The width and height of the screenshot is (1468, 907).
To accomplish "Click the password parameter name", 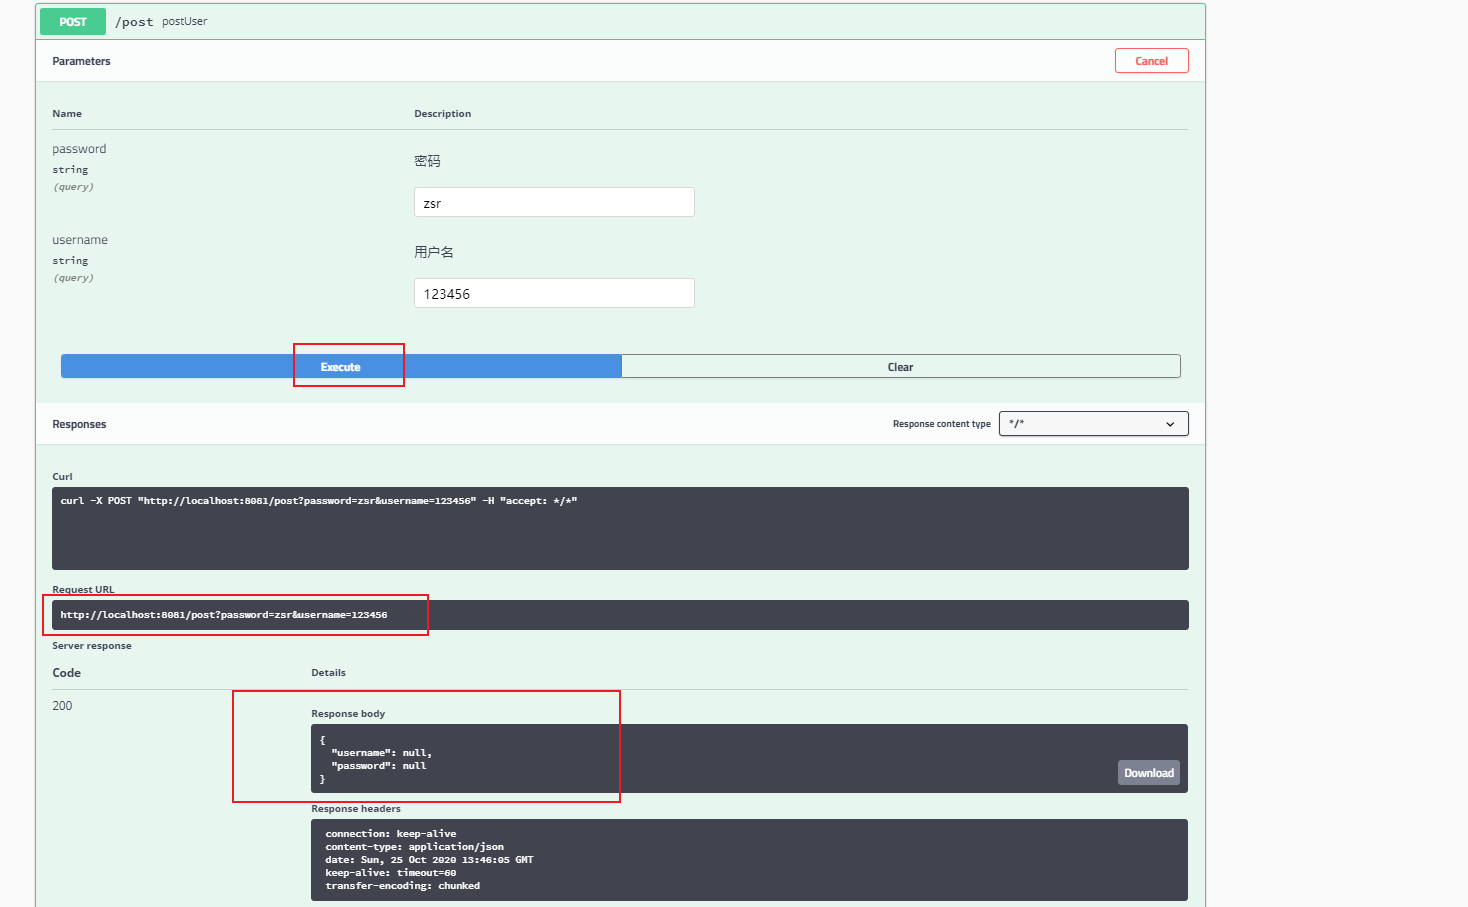I will click(x=79, y=149).
